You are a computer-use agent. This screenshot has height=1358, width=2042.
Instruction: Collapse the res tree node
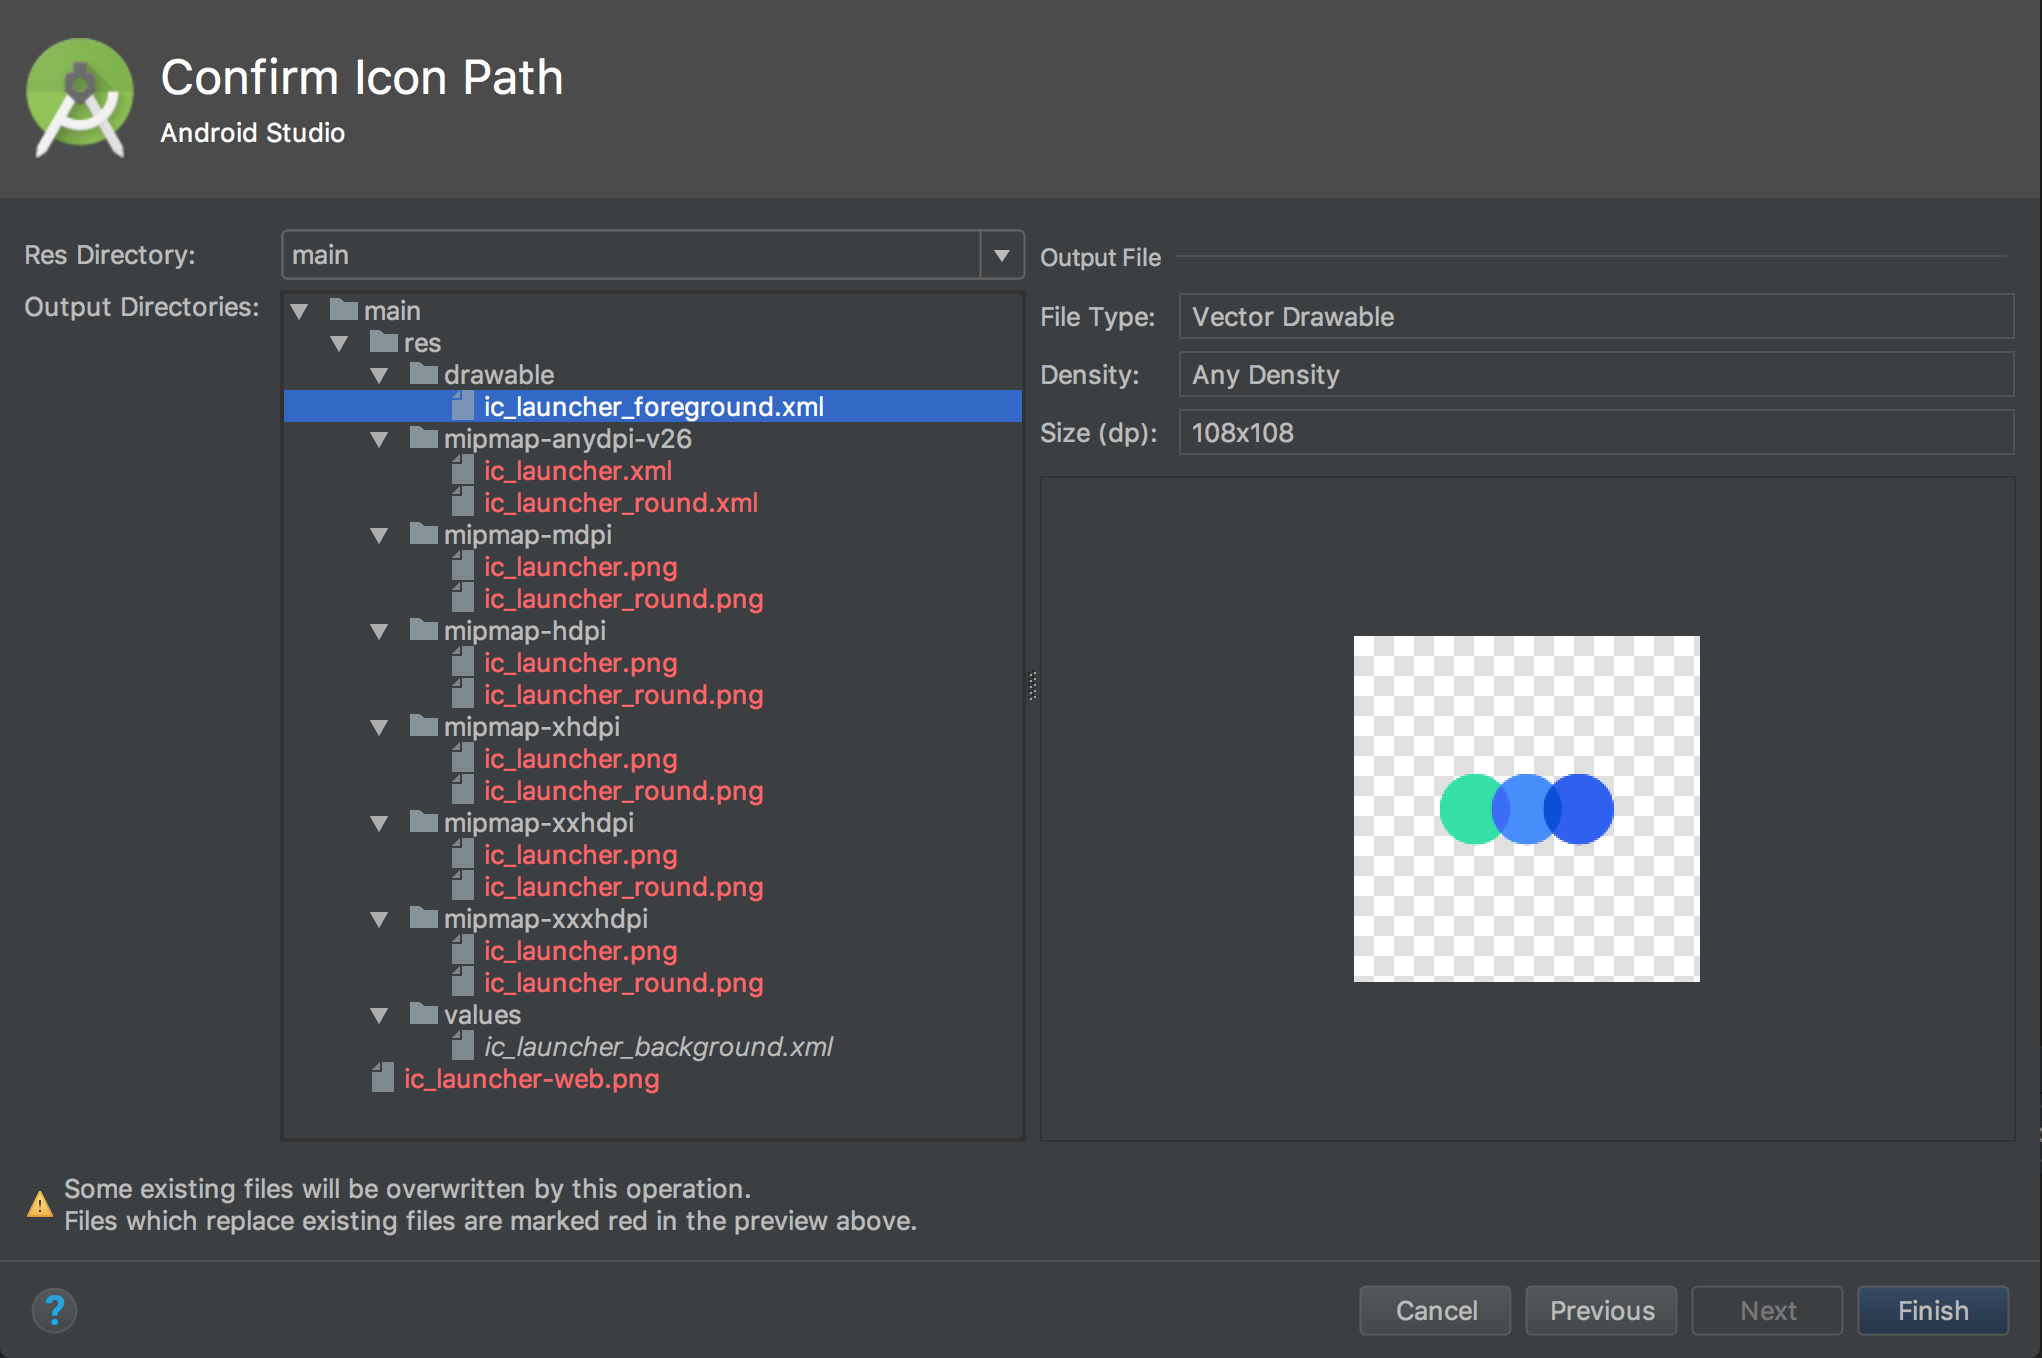339,343
